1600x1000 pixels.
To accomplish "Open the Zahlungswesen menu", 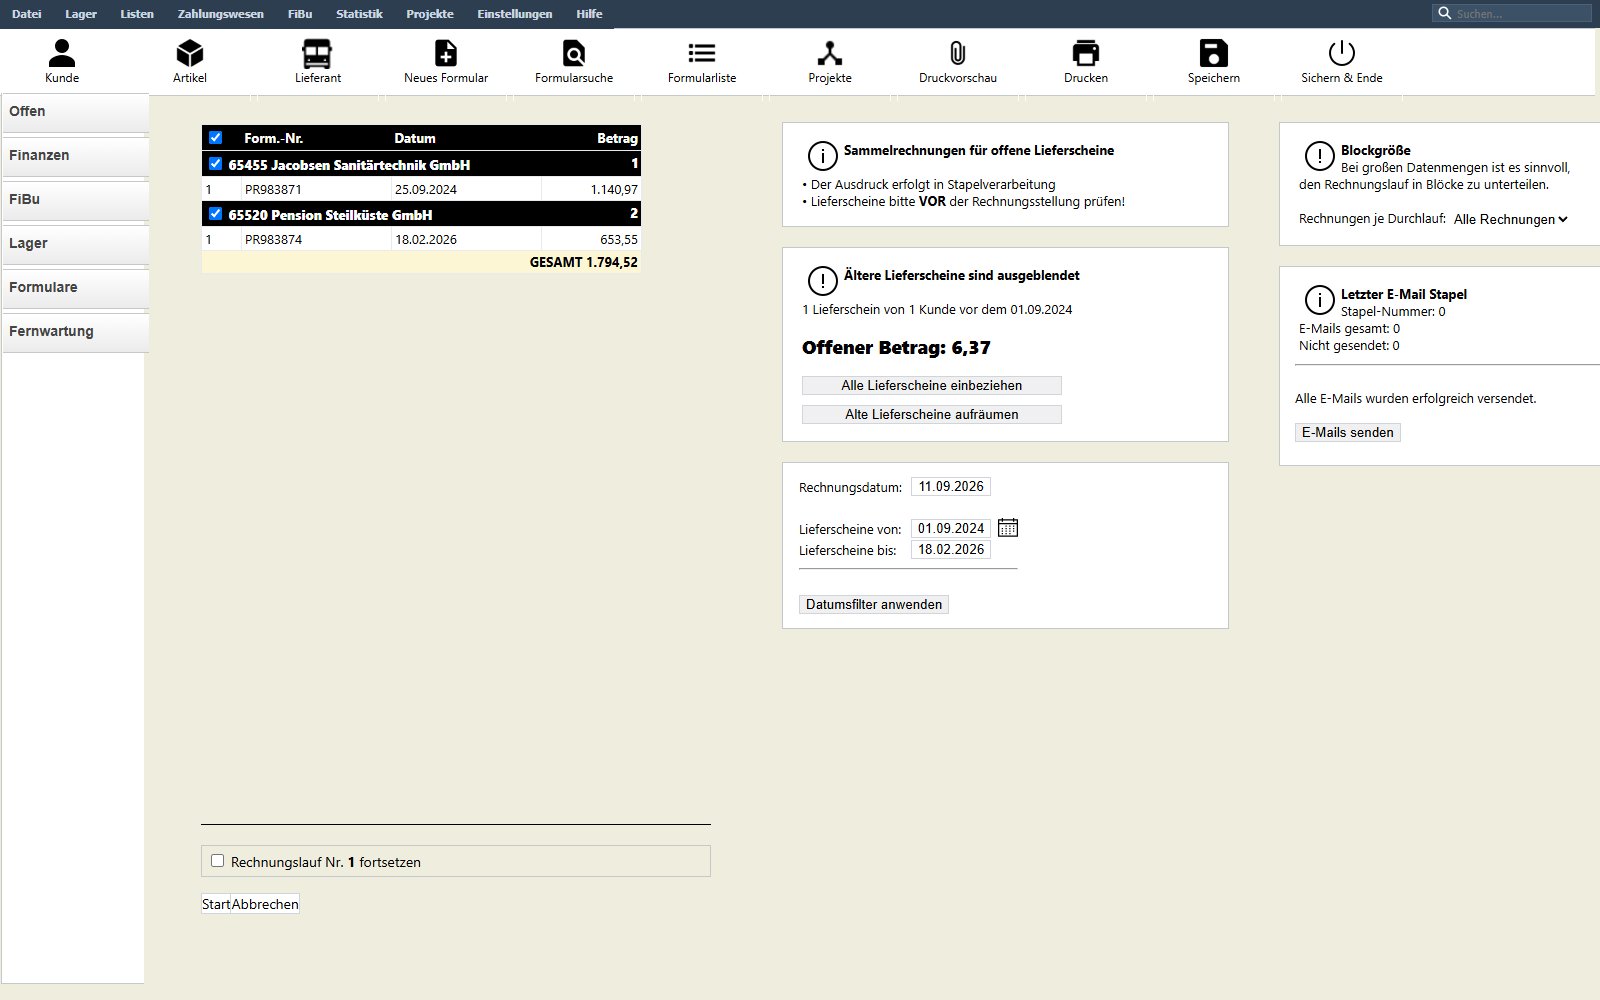I will pos(221,14).
